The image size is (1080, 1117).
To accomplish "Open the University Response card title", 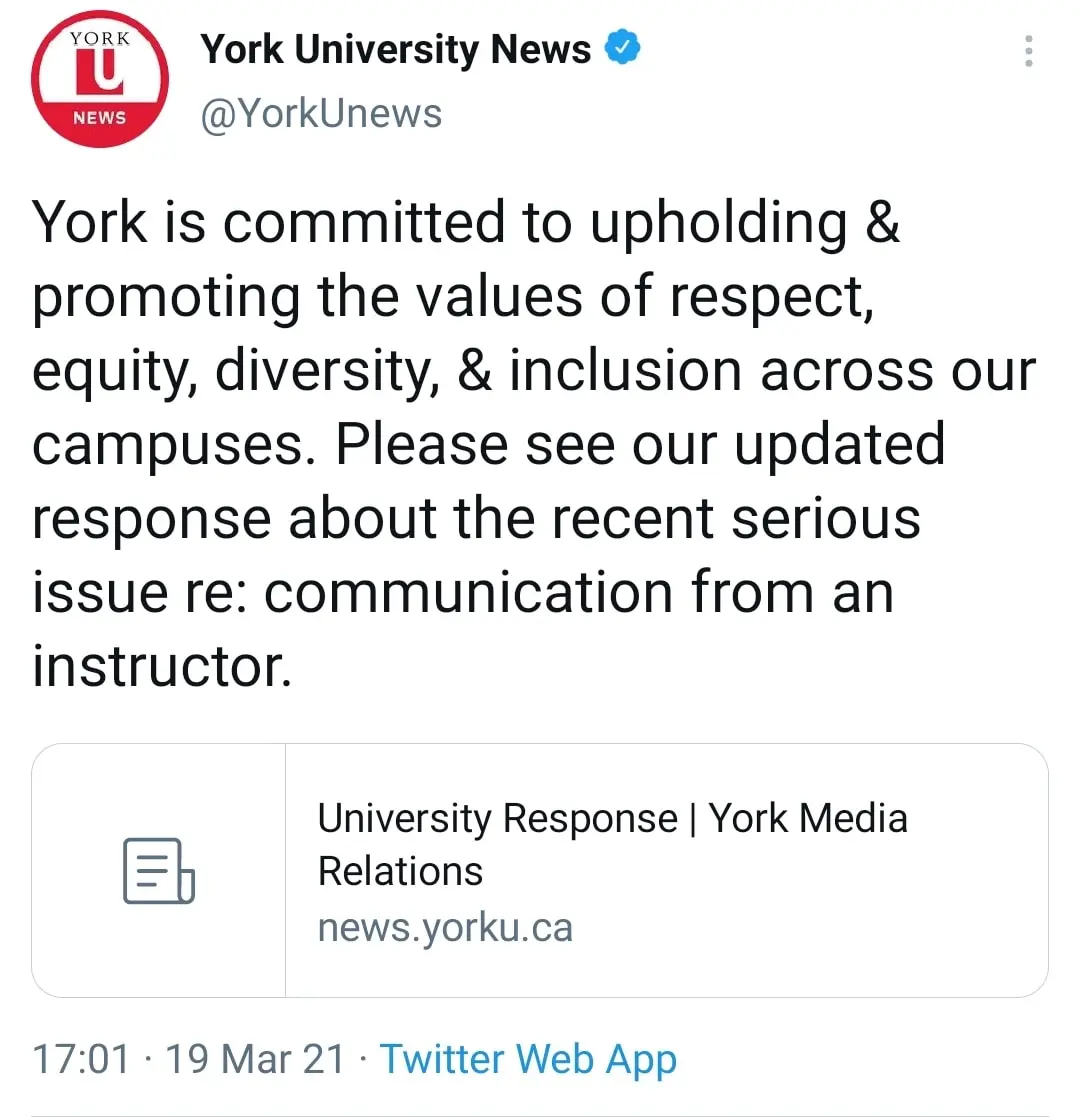I will click(612, 819).
